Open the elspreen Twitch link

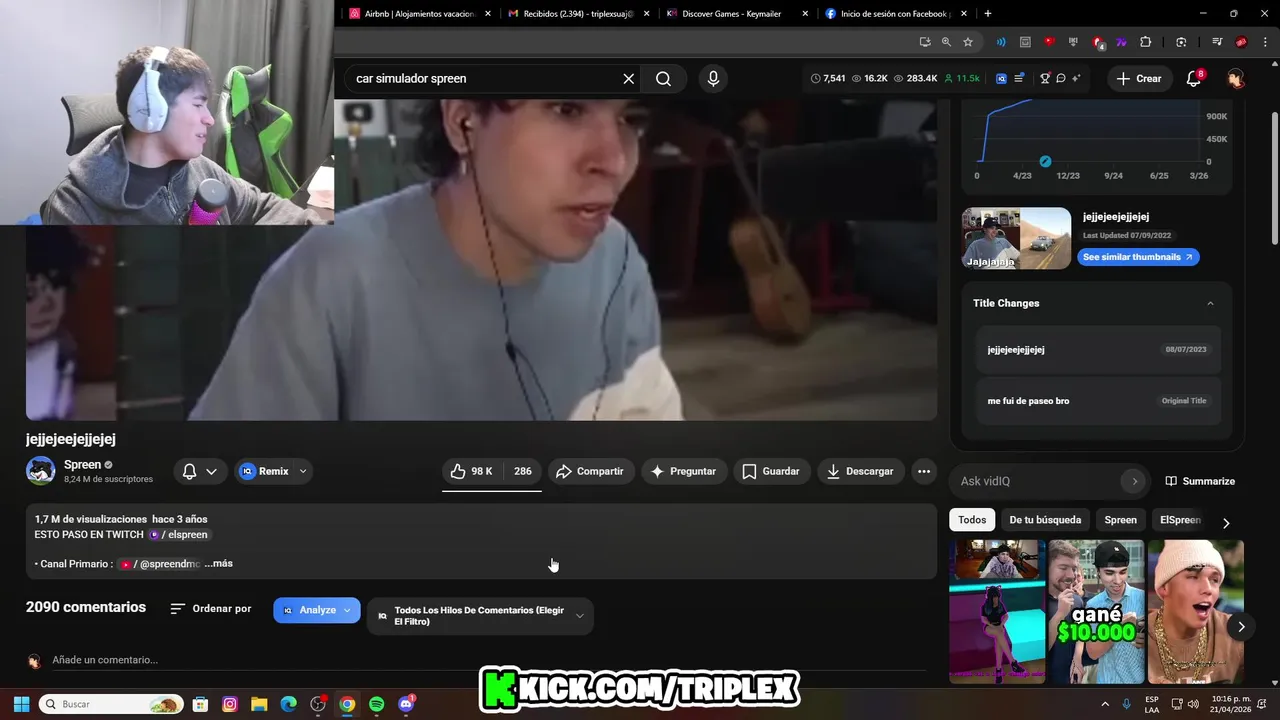[x=179, y=535]
